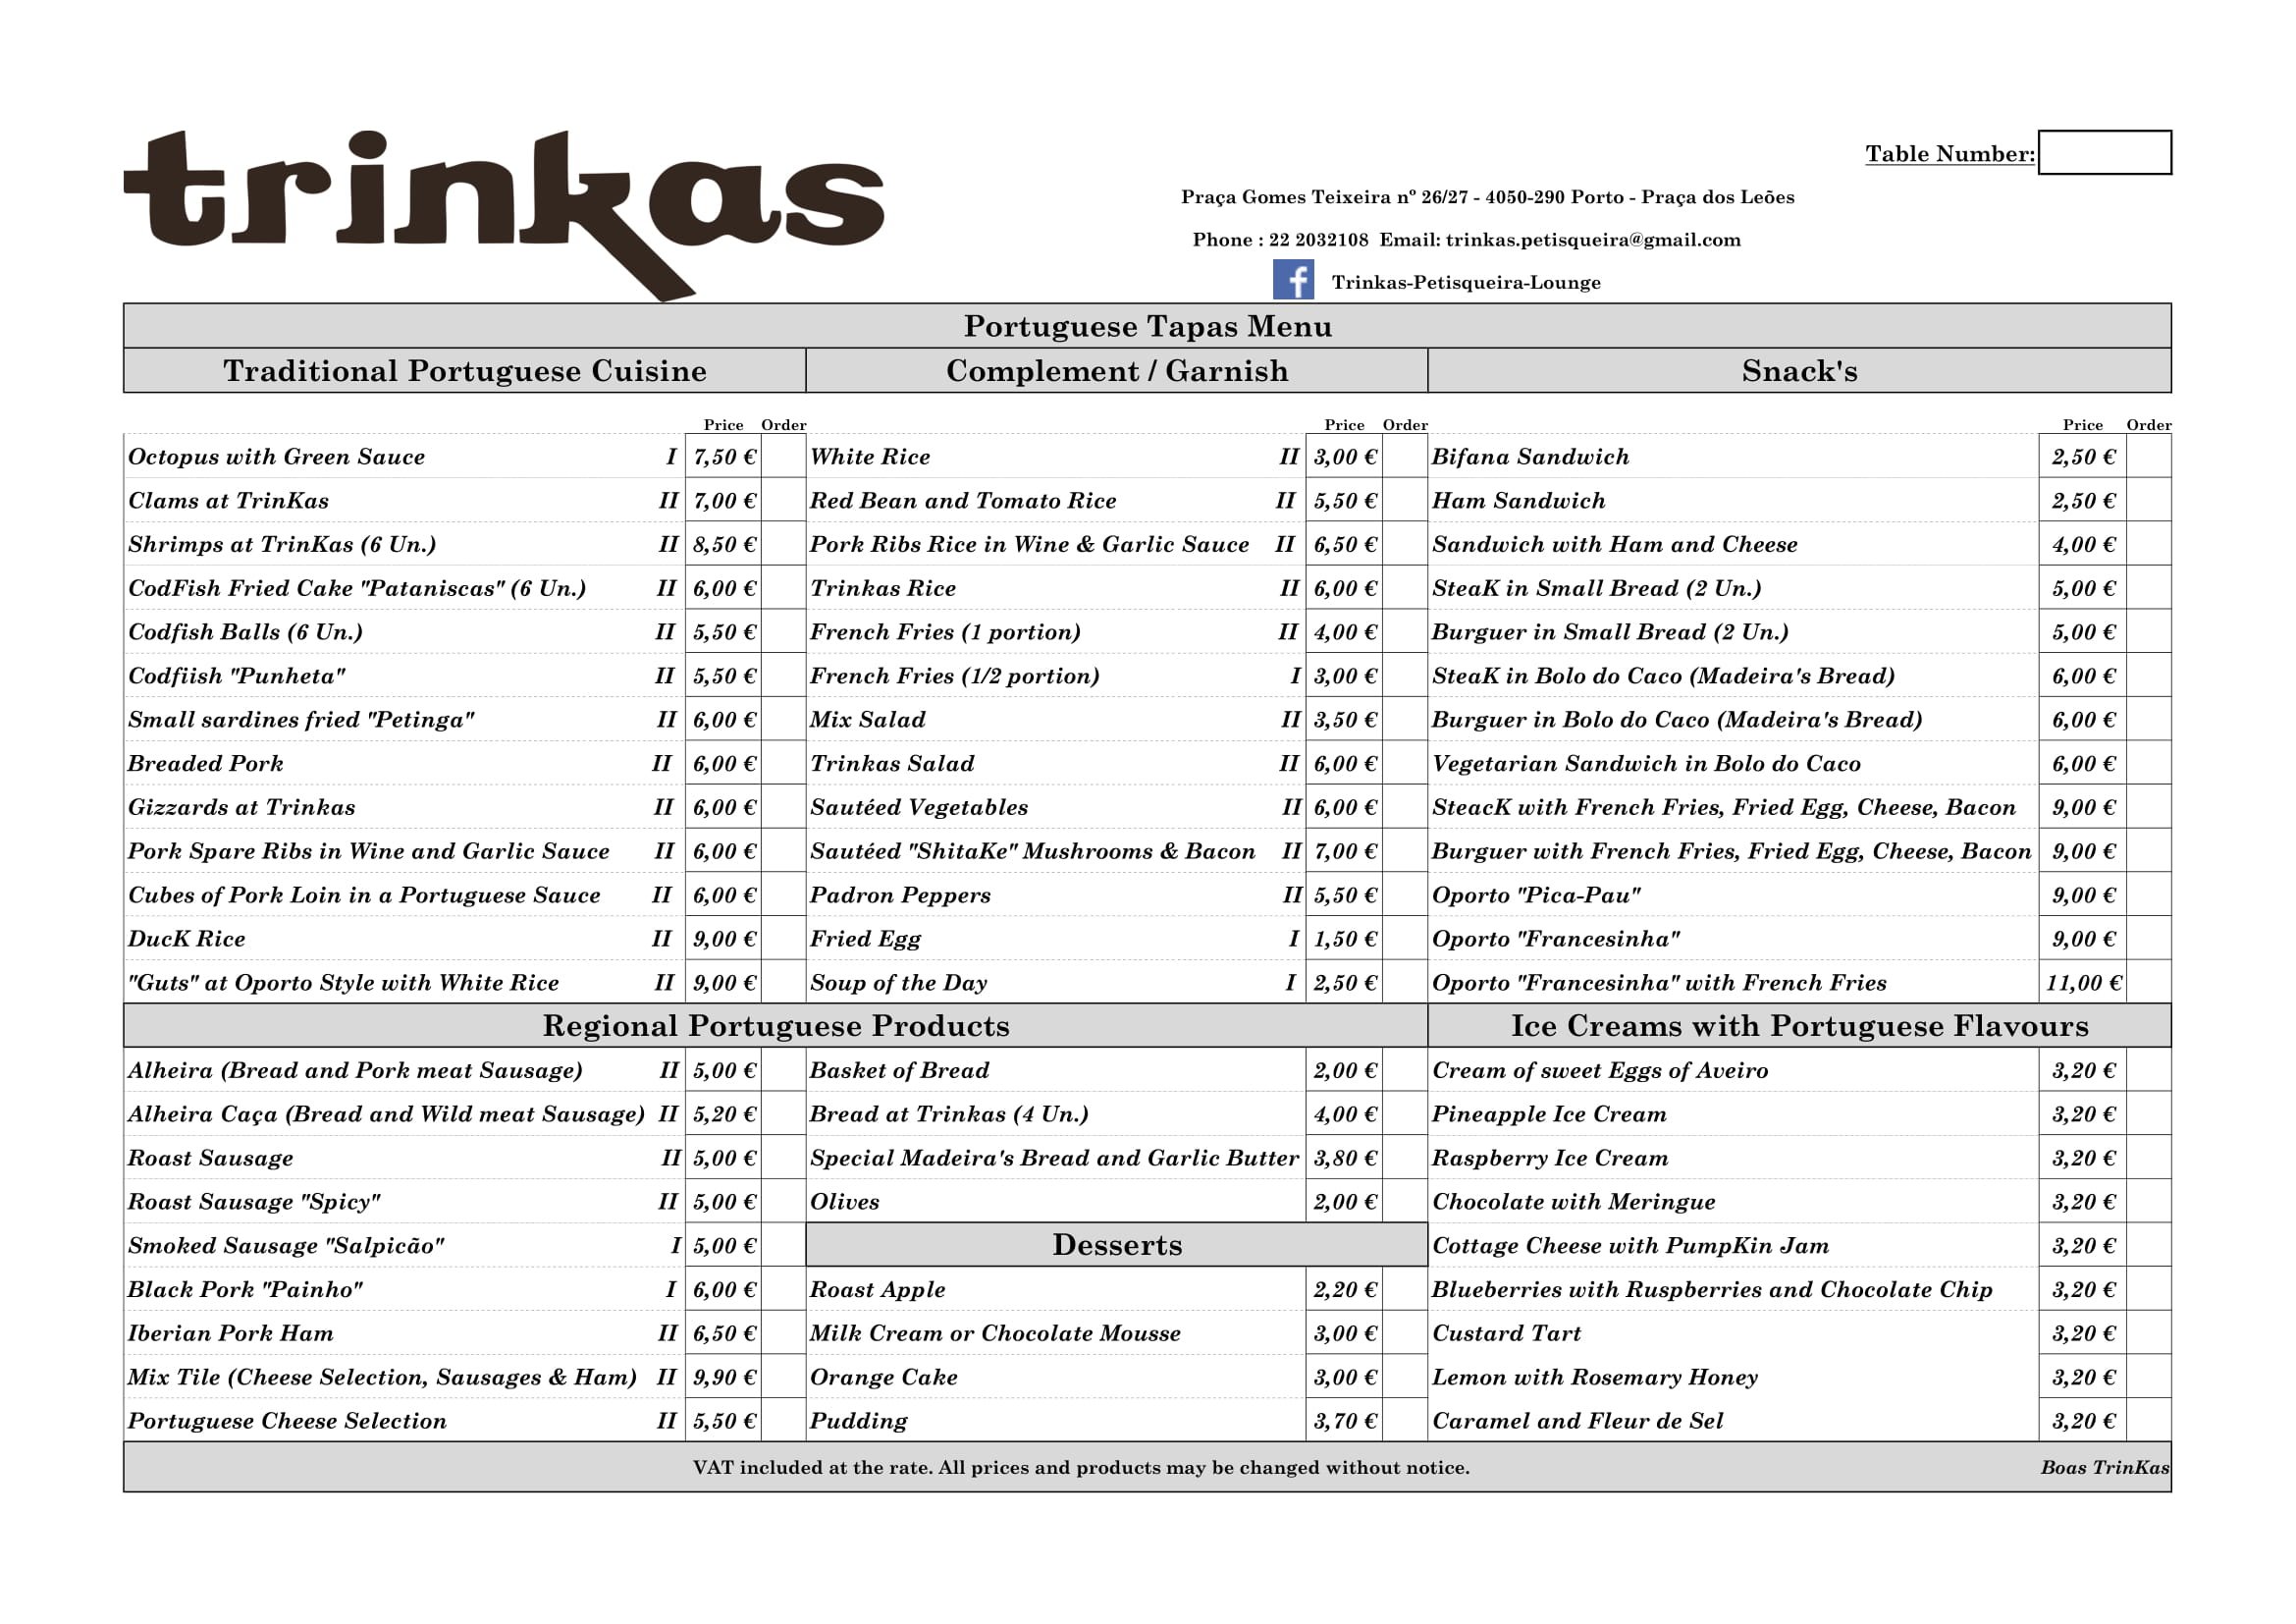
Task: Click the Facebook logo icon
Action: [x=1293, y=280]
